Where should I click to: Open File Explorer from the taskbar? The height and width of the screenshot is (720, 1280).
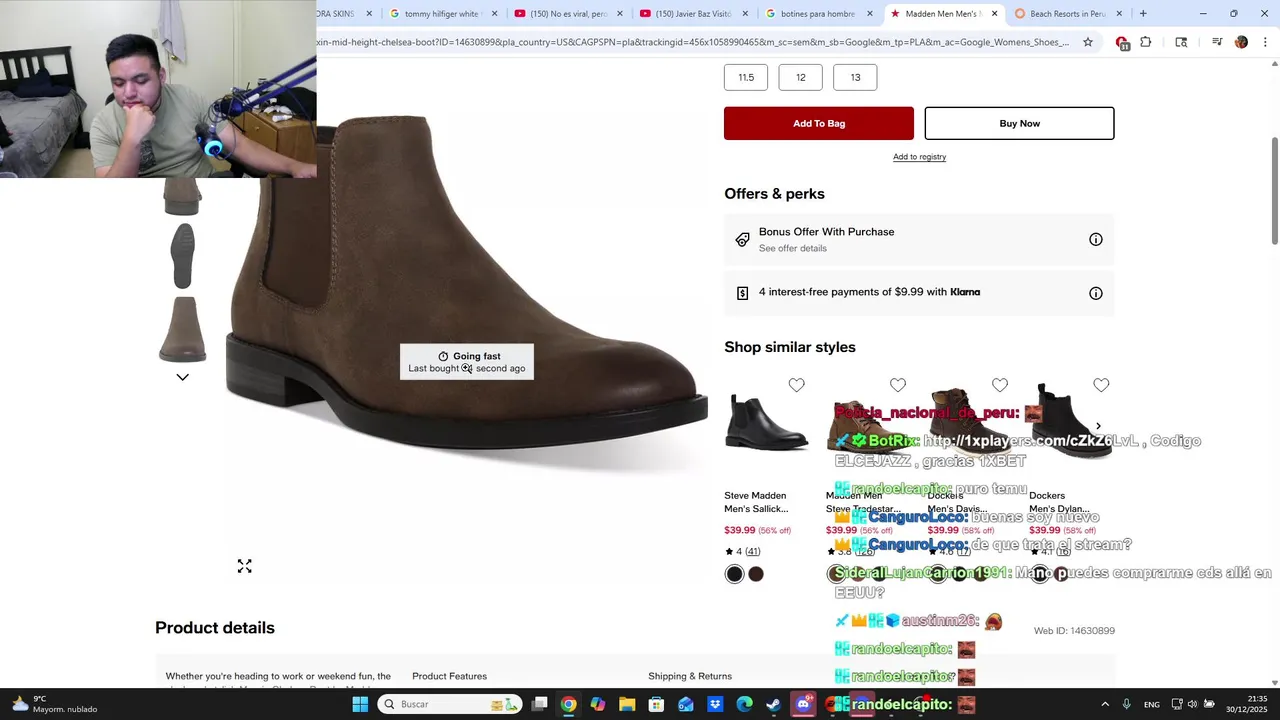tap(627, 704)
